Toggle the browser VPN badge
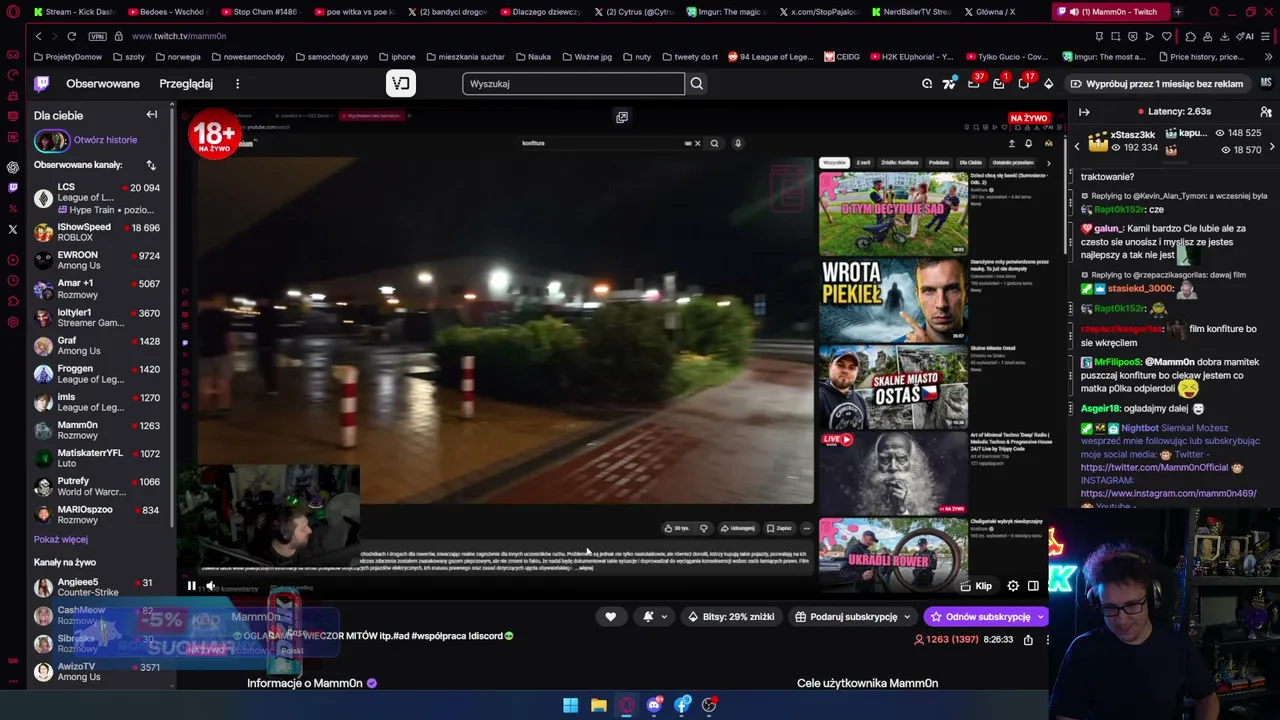Viewport: 1280px width, 720px height. [x=97, y=36]
